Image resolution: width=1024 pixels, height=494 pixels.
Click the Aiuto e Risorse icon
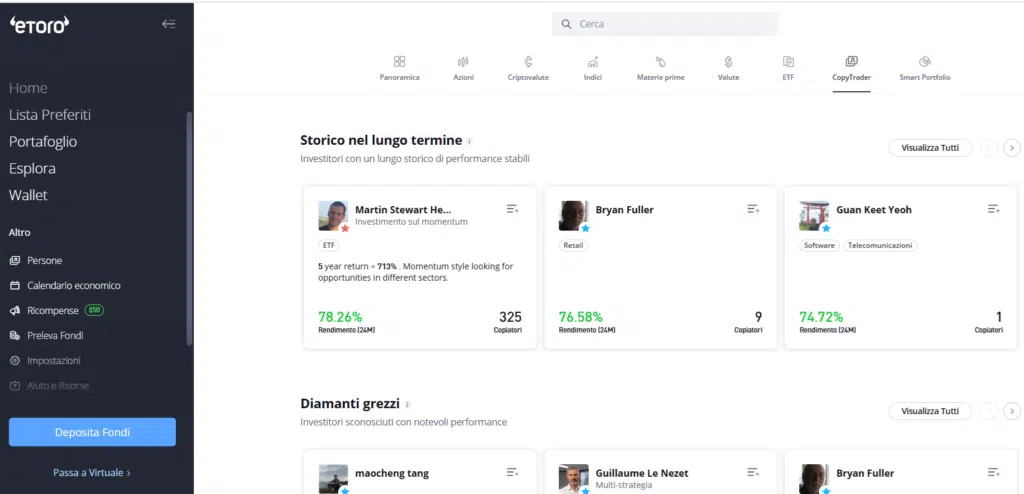14,386
